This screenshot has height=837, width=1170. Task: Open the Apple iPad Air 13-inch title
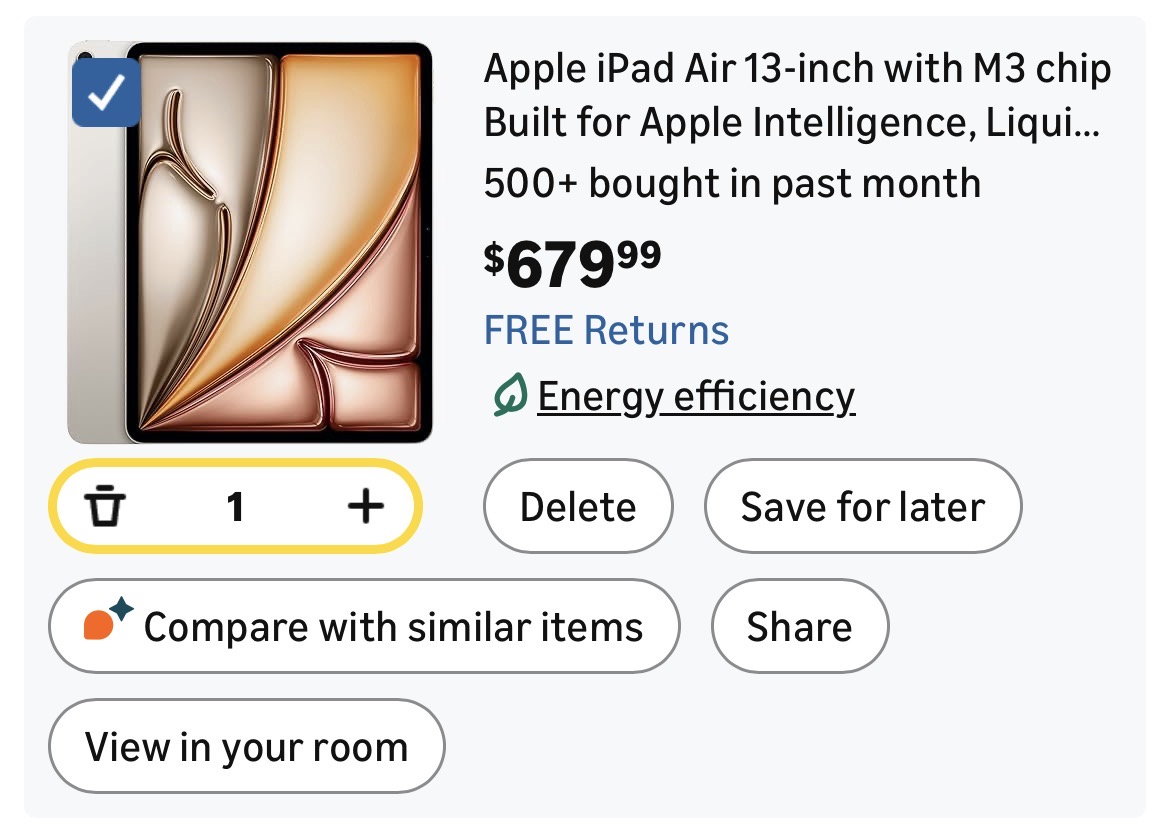tap(797, 70)
